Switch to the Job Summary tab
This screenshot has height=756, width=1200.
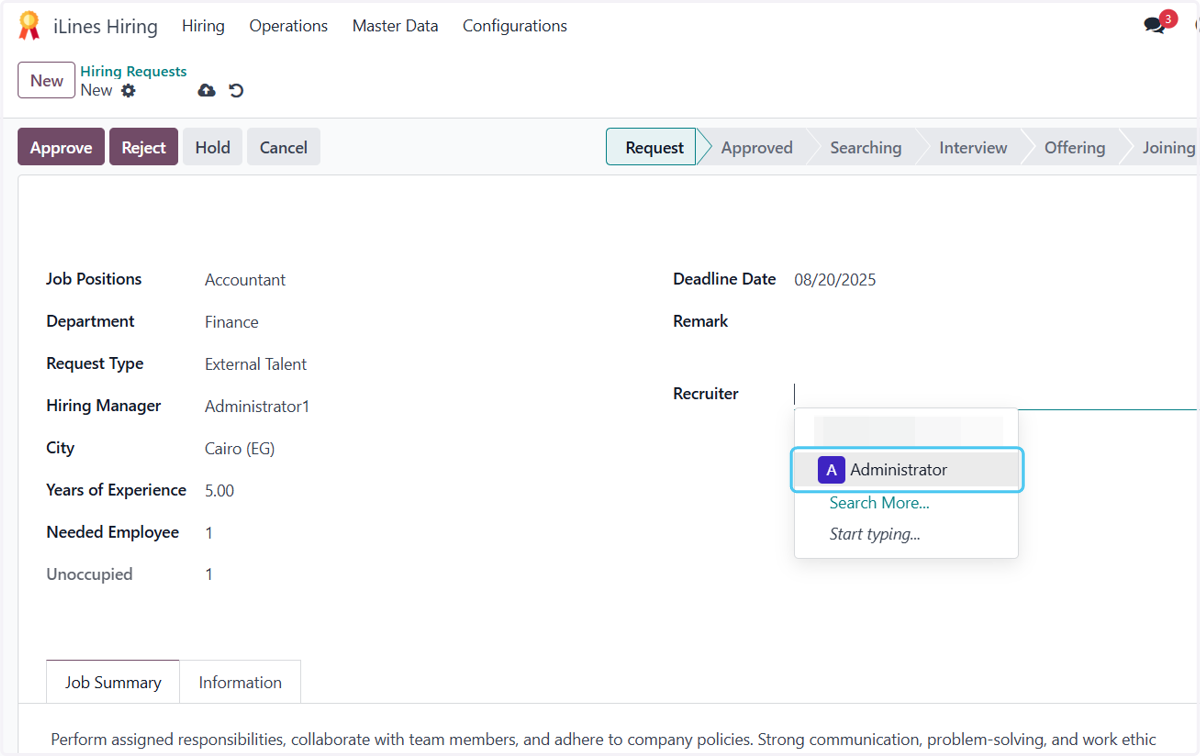113,682
